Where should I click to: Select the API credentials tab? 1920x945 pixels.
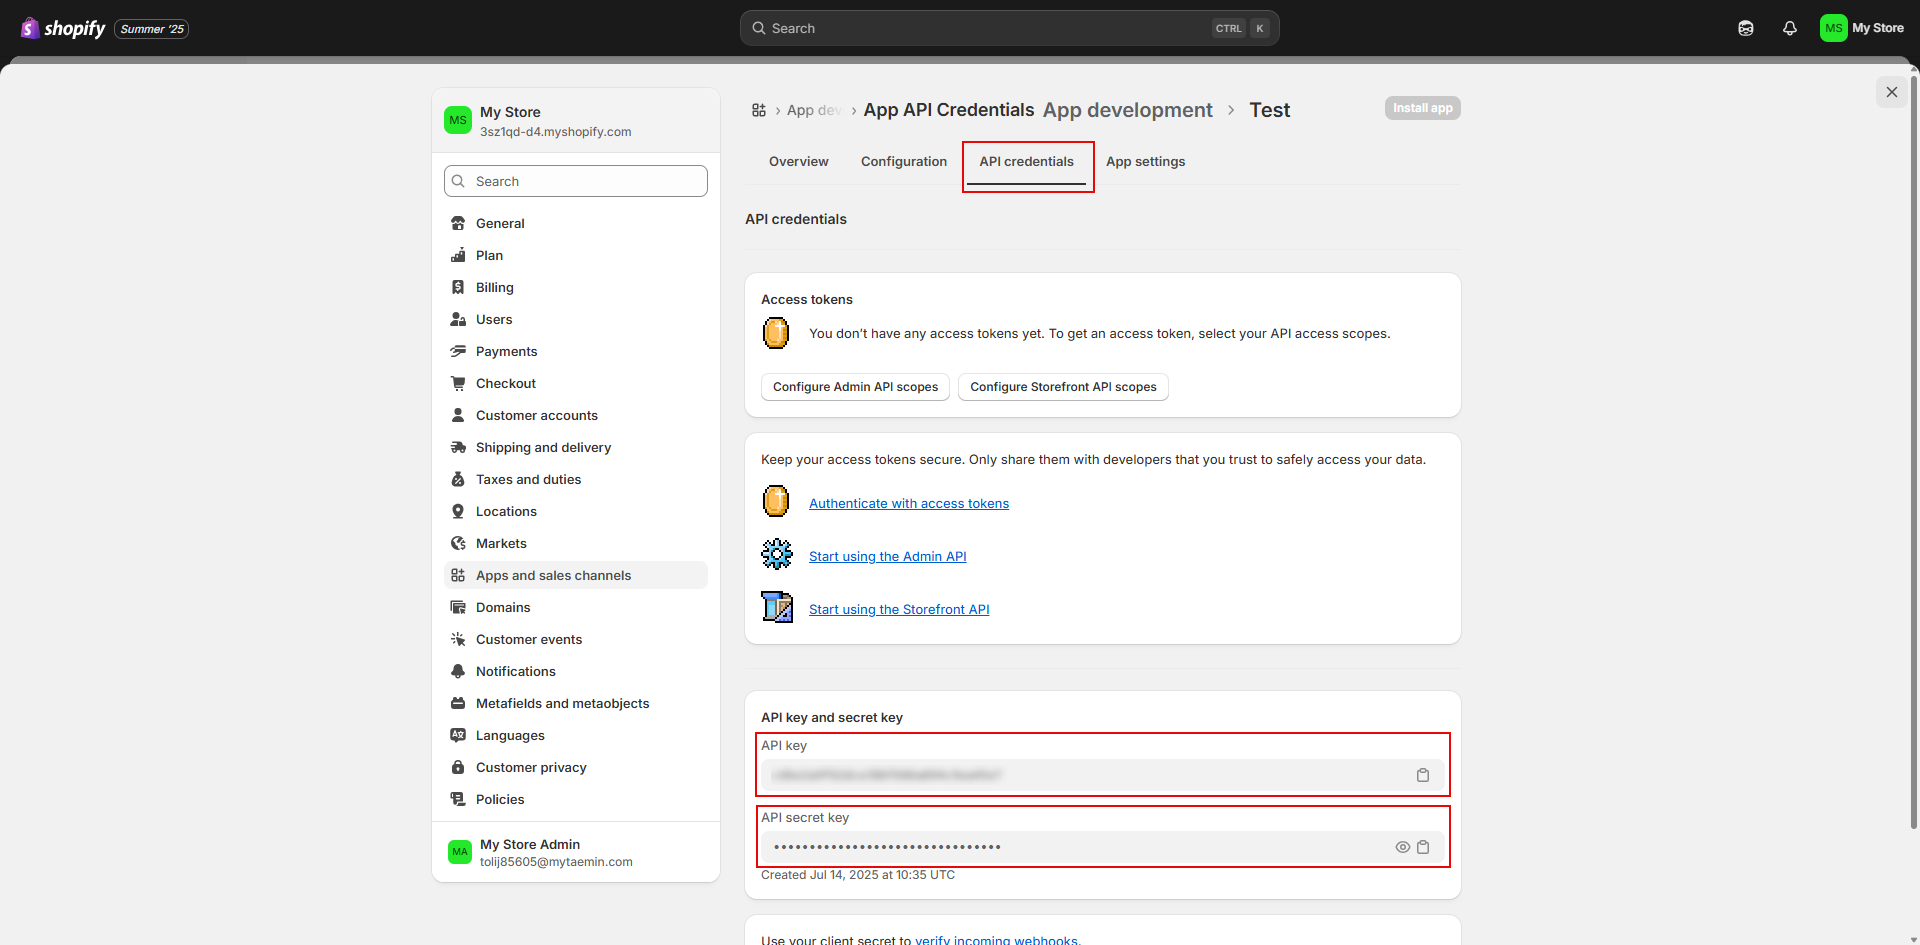point(1026,162)
